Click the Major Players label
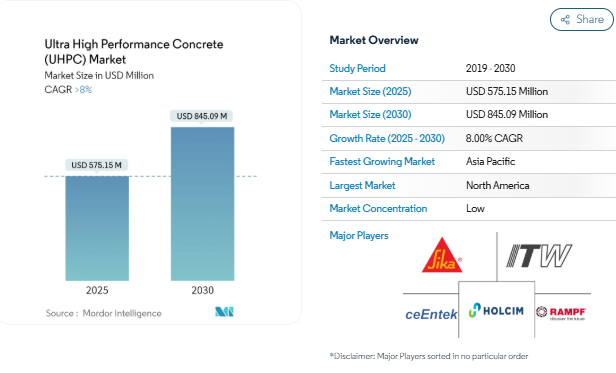 (359, 235)
